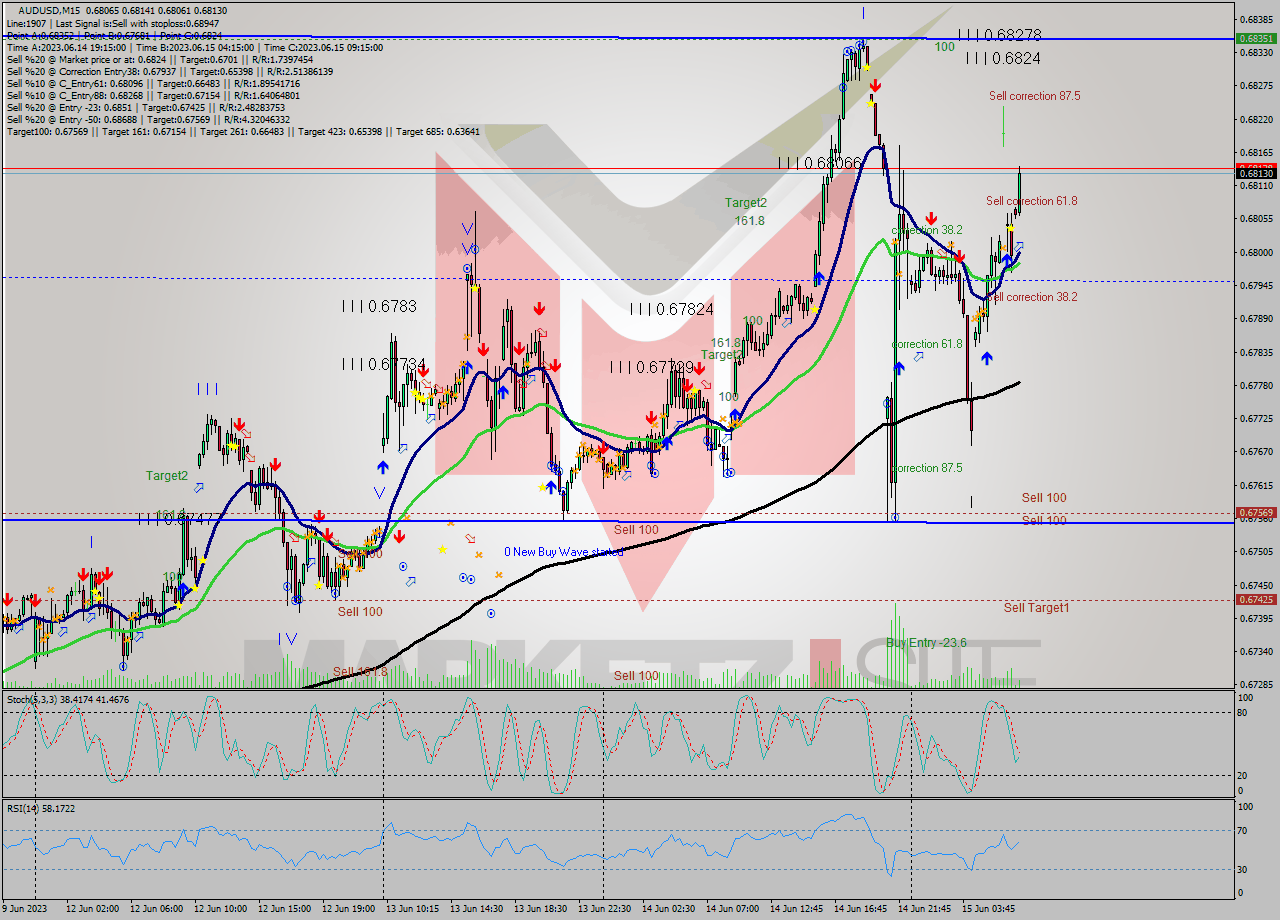The width and height of the screenshot is (1280, 920).
Task: Click the 0.68000 value on price axis
Action: pos(1256,252)
